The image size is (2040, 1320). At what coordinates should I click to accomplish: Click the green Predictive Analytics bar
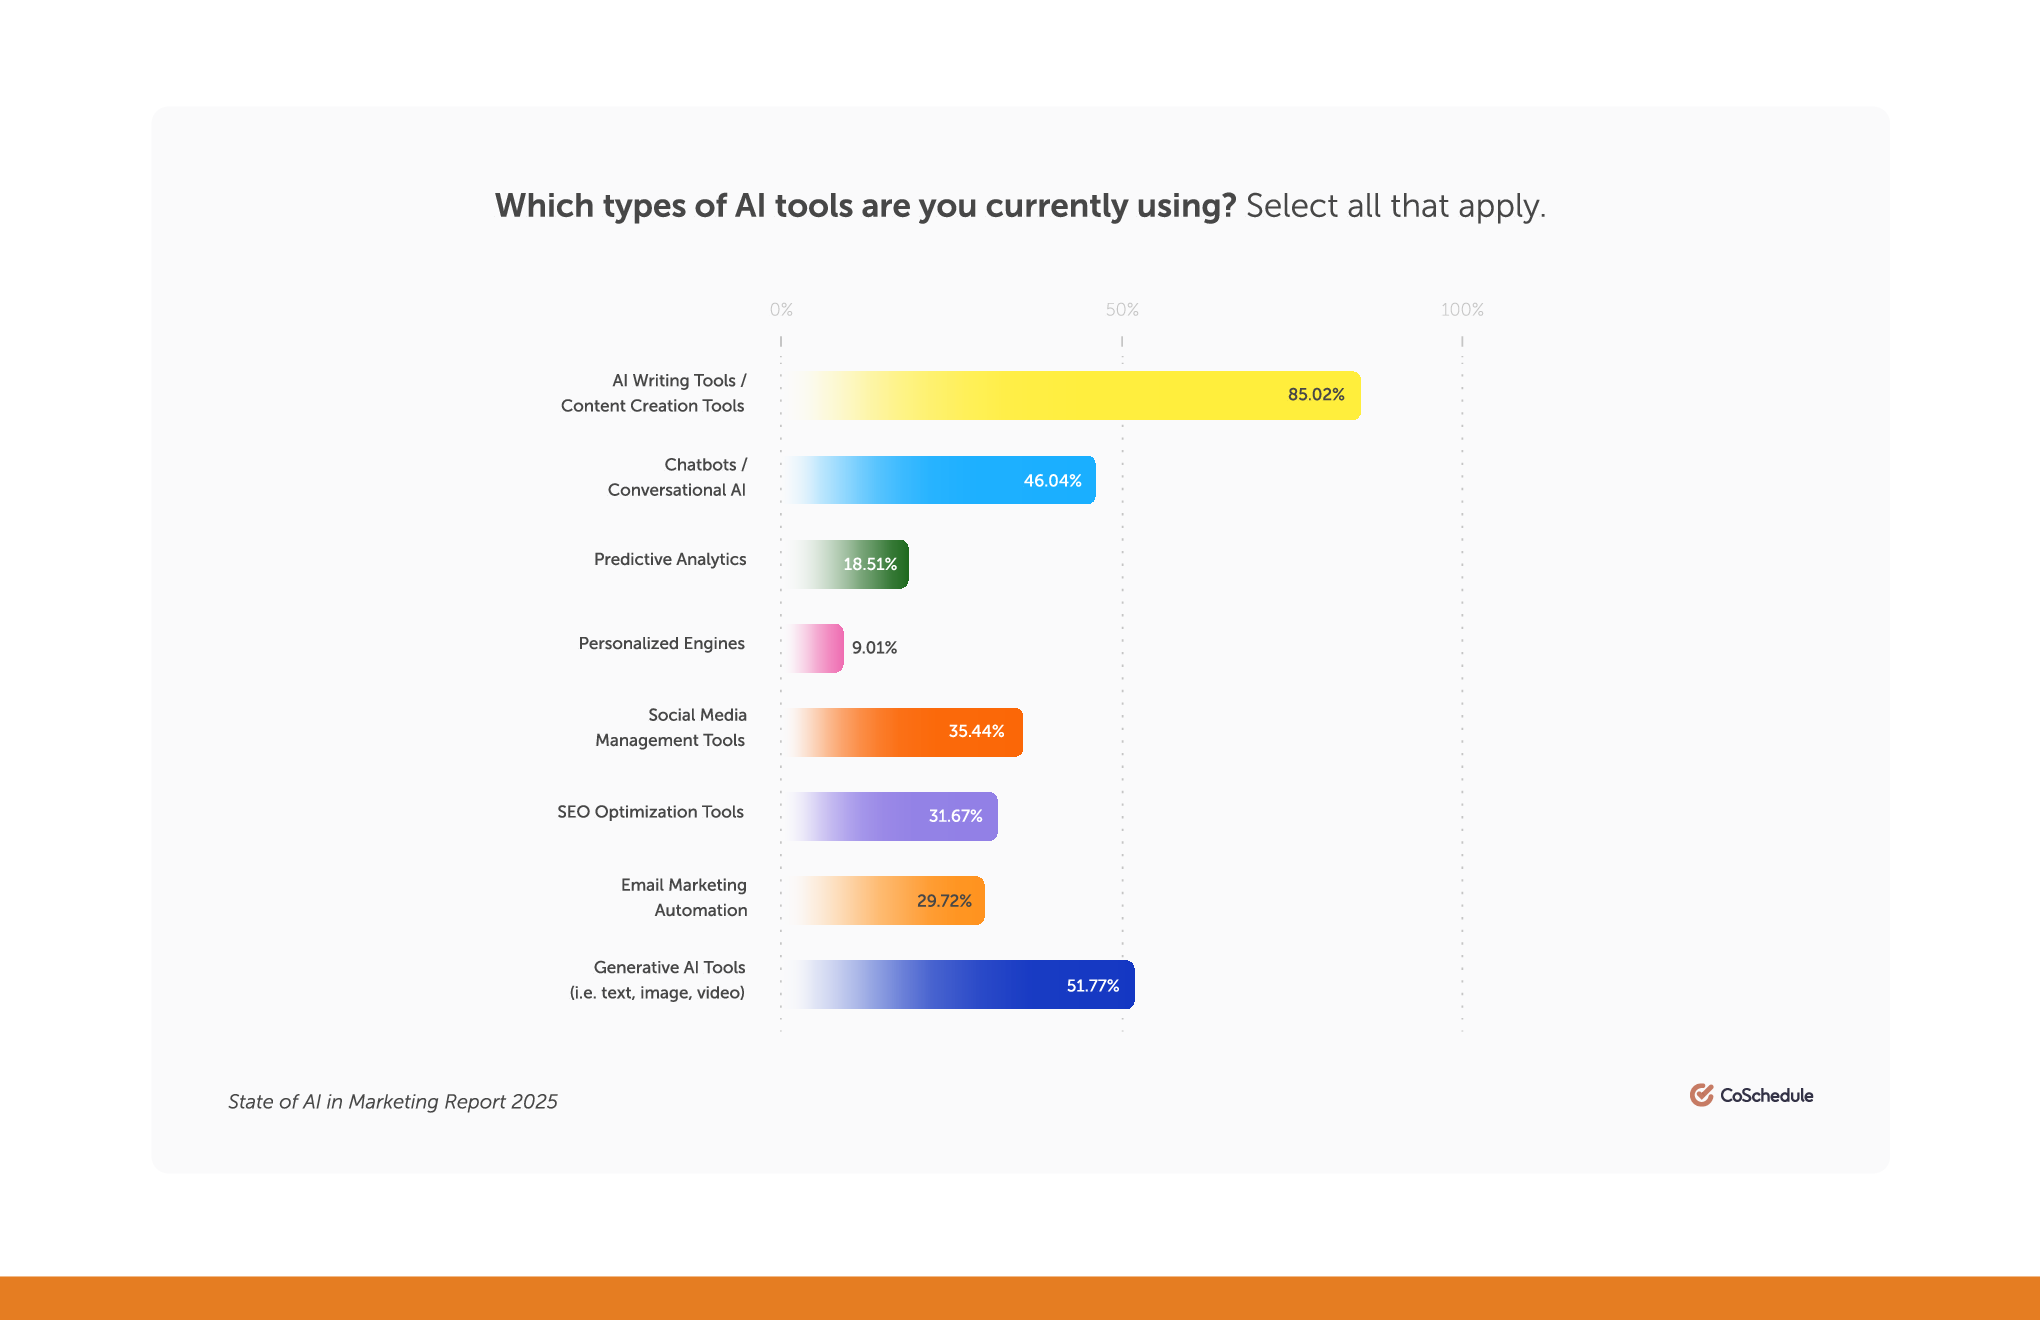(850, 564)
